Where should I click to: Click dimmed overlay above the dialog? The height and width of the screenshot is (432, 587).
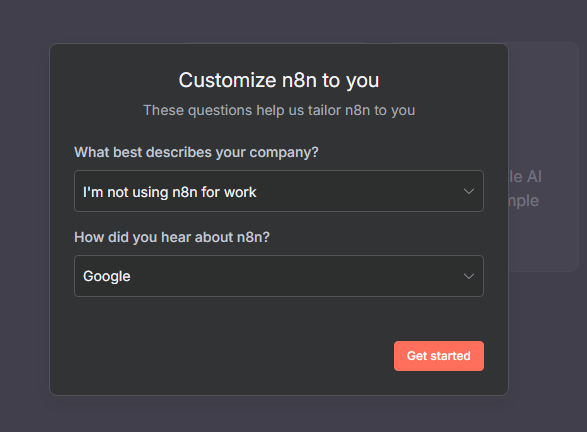(x=279, y=21)
